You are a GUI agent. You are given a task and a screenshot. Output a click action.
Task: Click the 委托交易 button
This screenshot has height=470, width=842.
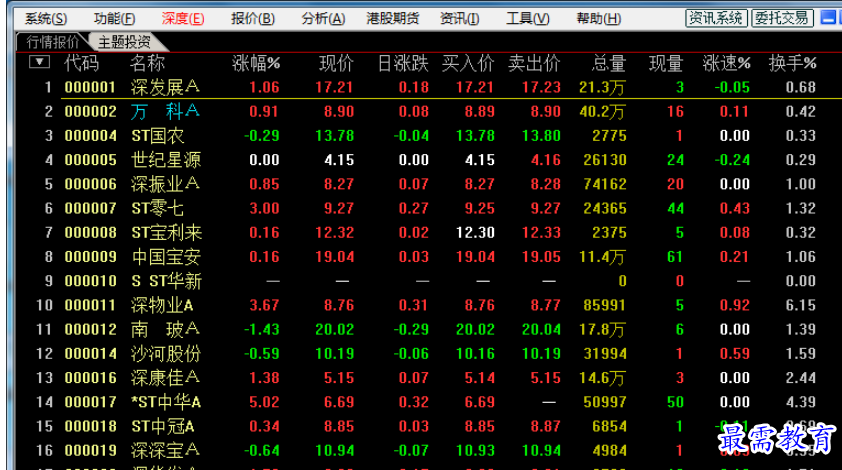coord(782,18)
